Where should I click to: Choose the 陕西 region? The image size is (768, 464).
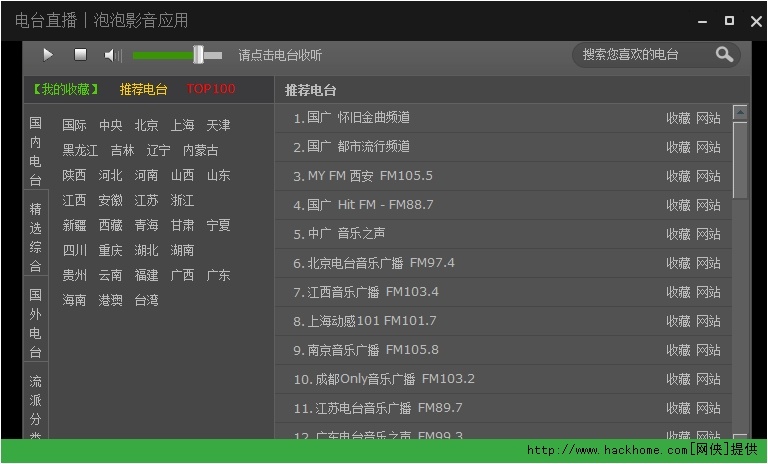[x=74, y=175]
